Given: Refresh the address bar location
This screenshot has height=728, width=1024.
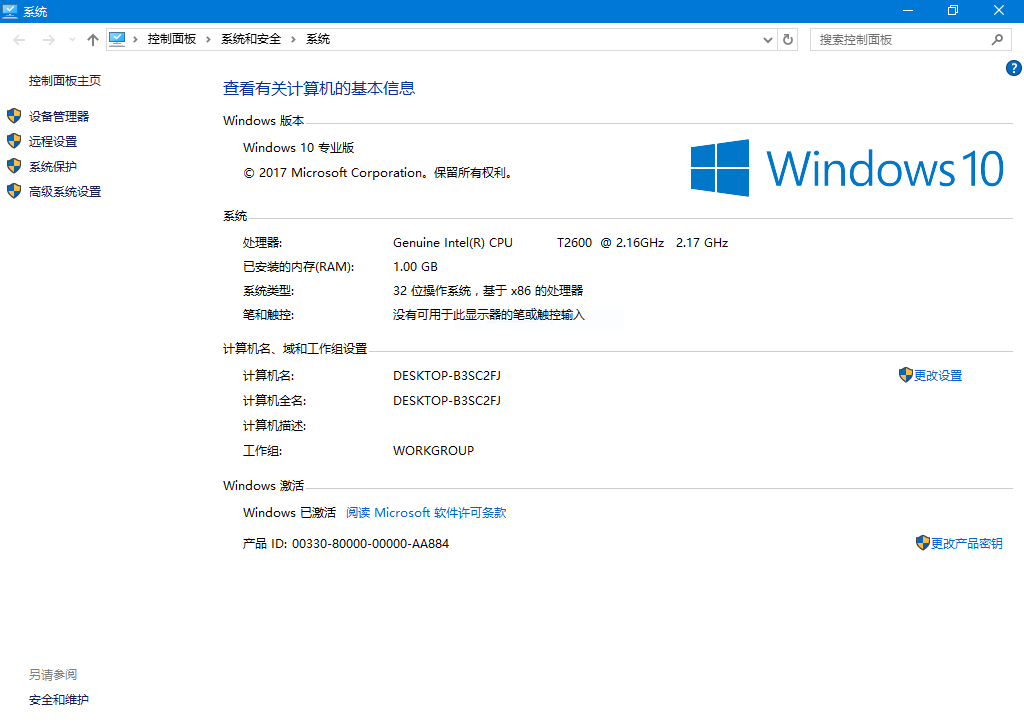Looking at the screenshot, I should (x=788, y=40).
